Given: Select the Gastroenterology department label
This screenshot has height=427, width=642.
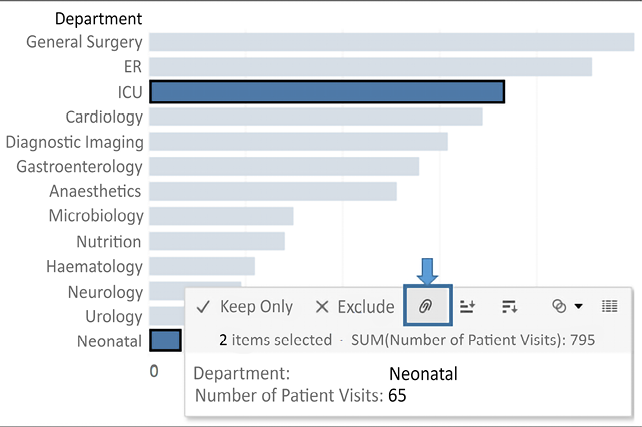Looking at the screenshot, I should tap(79, 166).
